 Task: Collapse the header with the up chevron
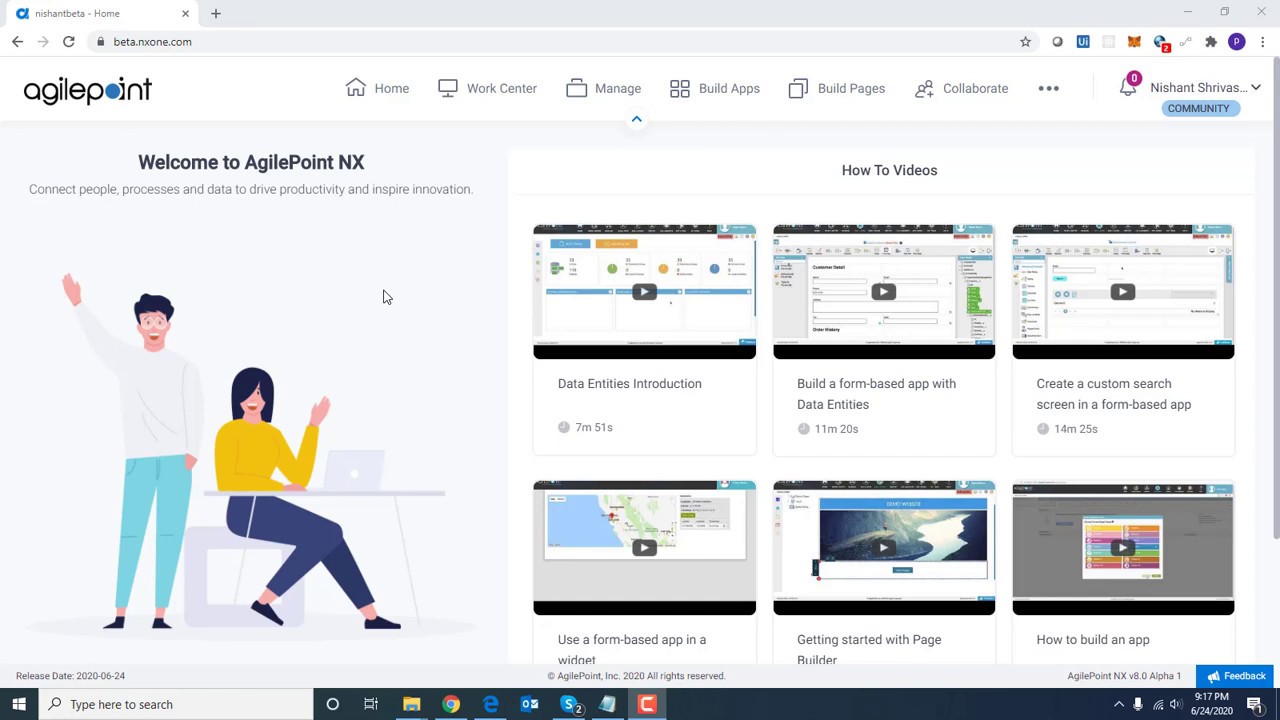pos(636,119)
